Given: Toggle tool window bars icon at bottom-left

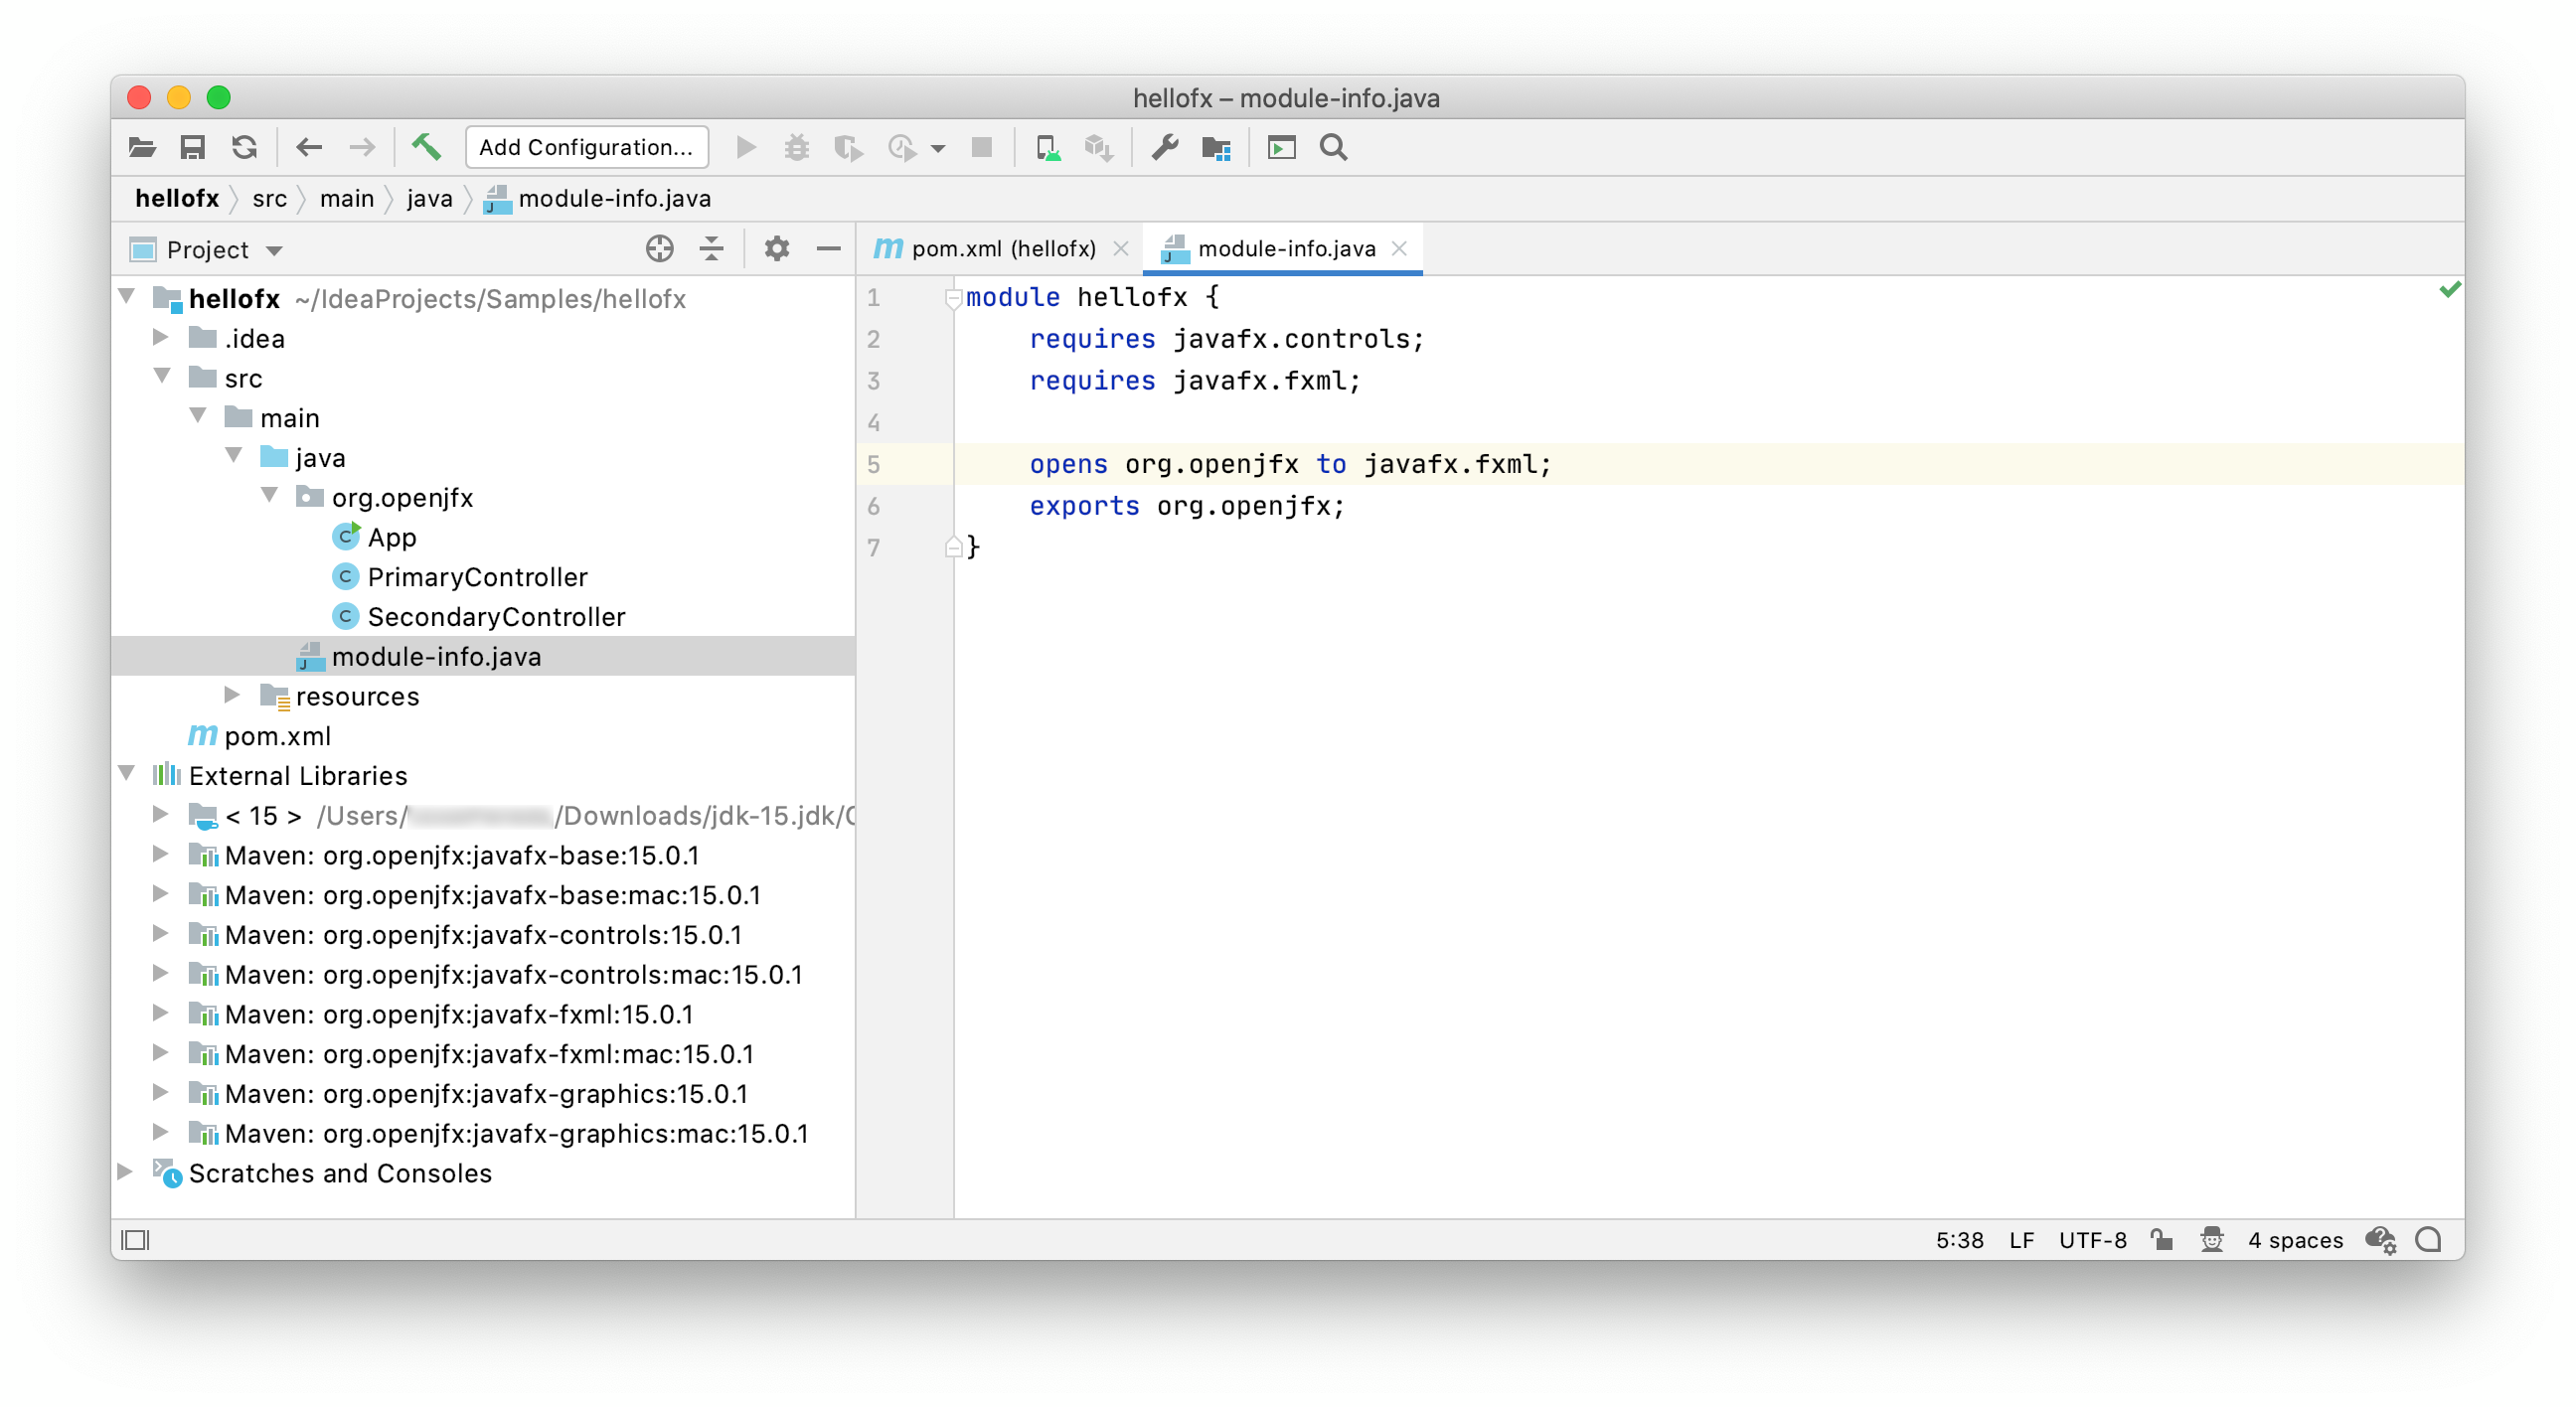Looking at the screenshot, I should pos(135,1239).
